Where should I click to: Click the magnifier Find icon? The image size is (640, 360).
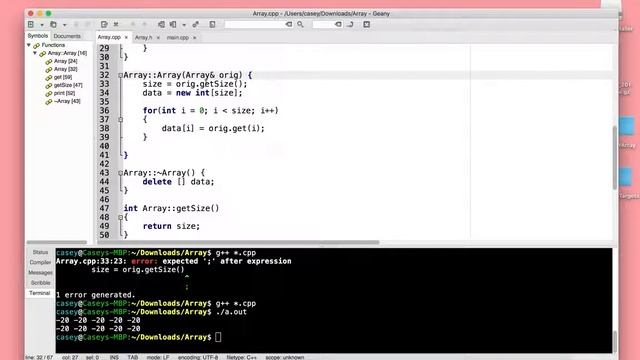[300, 24]
